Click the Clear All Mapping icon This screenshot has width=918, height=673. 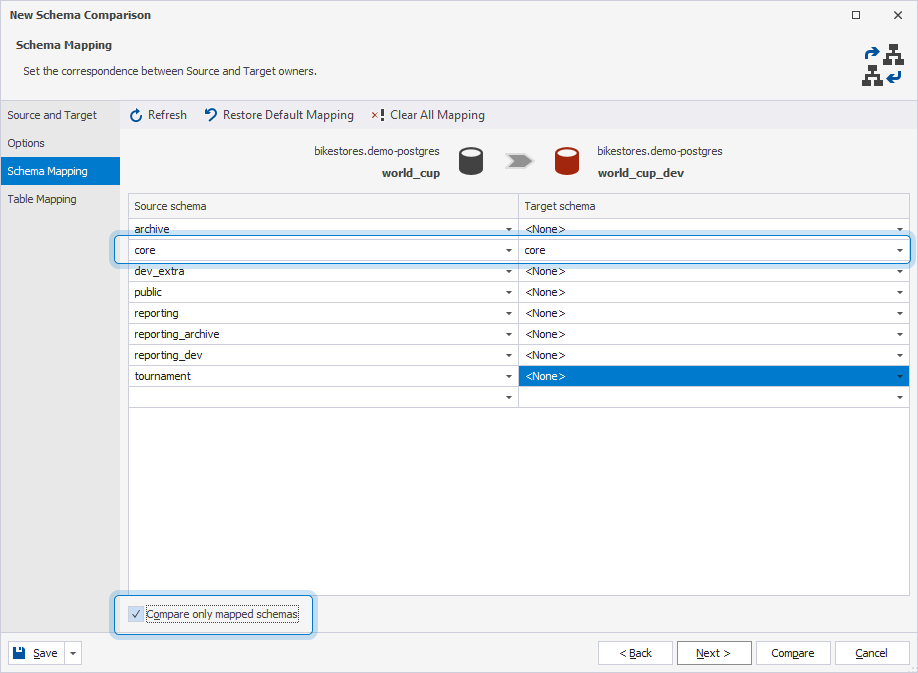(378, 115)
